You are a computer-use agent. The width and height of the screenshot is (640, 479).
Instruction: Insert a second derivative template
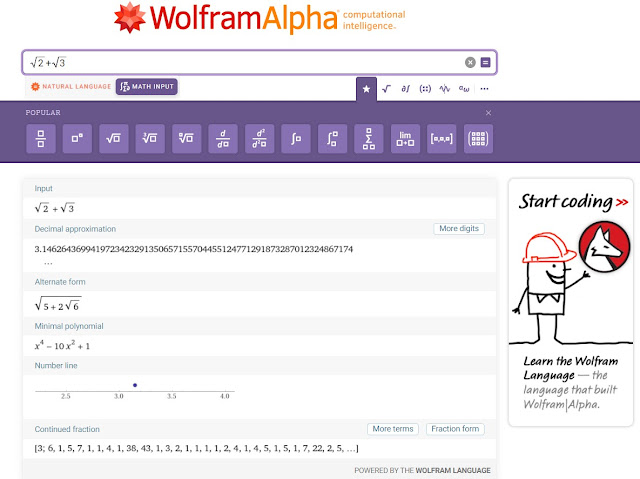[259, 139]
